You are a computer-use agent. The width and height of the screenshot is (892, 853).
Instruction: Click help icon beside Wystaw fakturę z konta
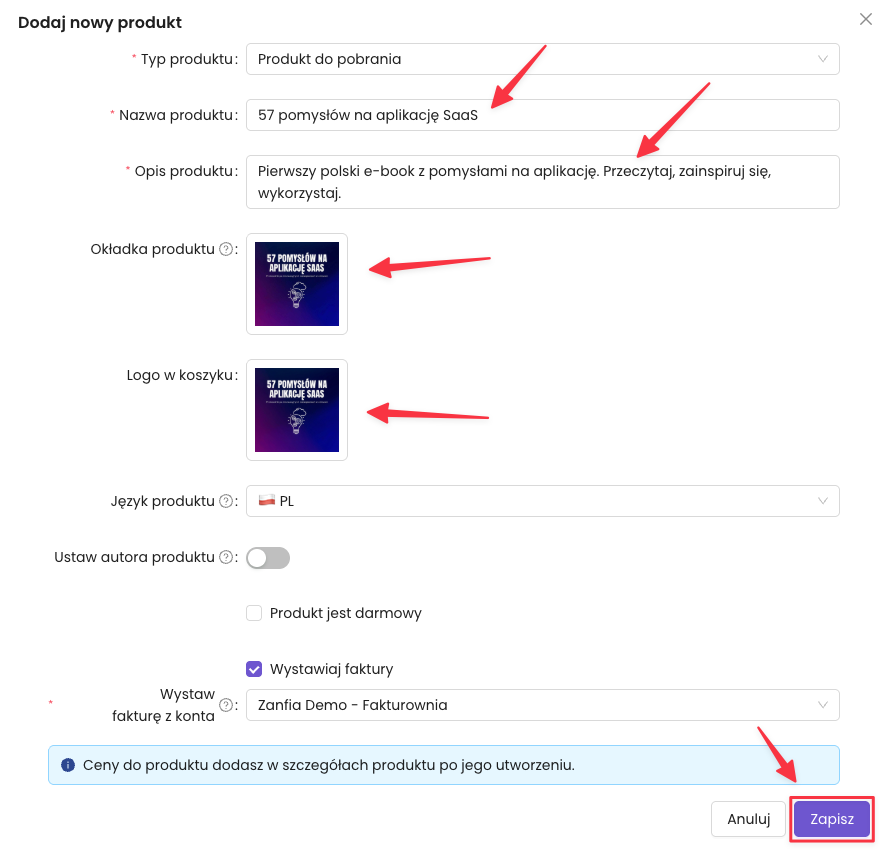click(226, 705)
